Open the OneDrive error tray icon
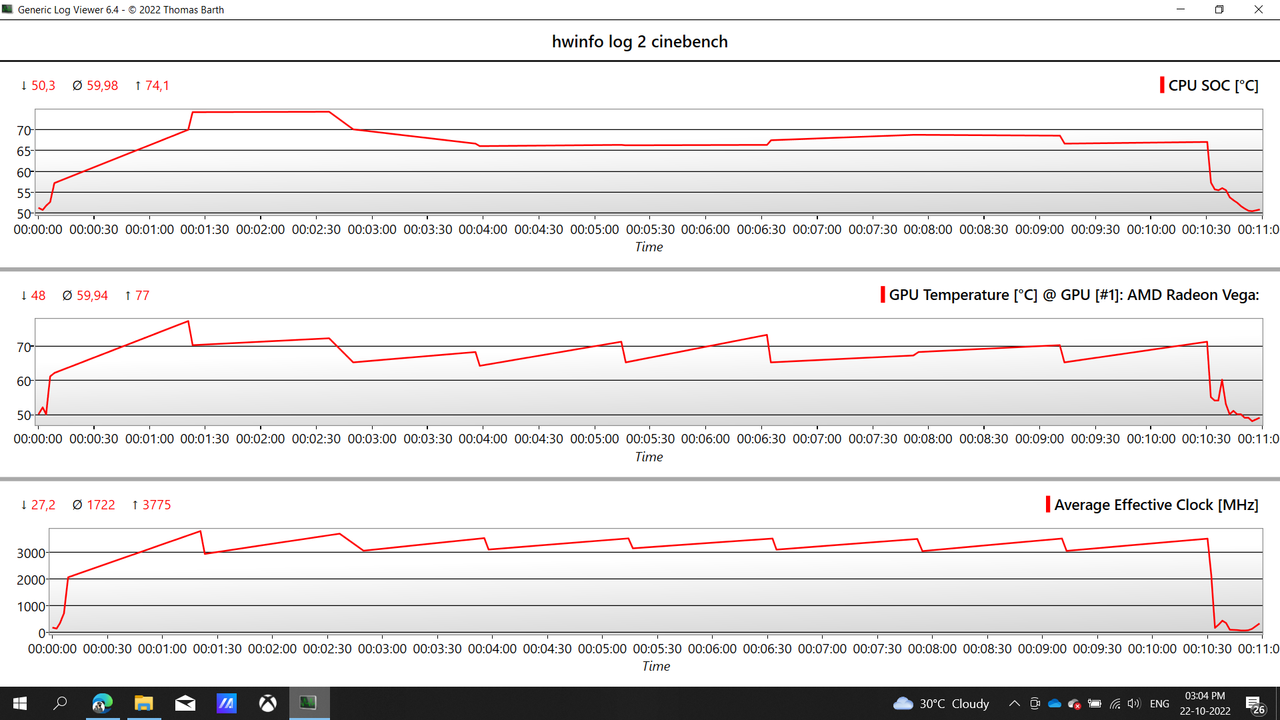The image size is (1280, 720). [1074, 704]
